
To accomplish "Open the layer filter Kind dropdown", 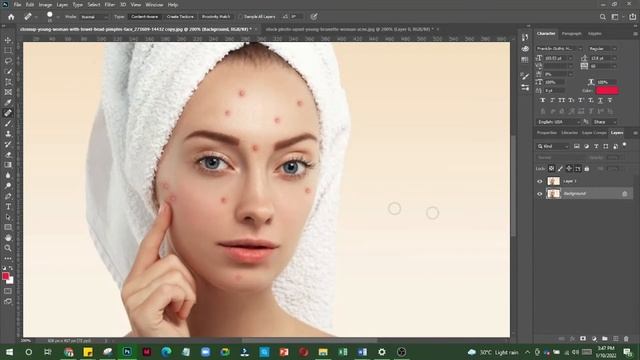I will pos(553,146).
